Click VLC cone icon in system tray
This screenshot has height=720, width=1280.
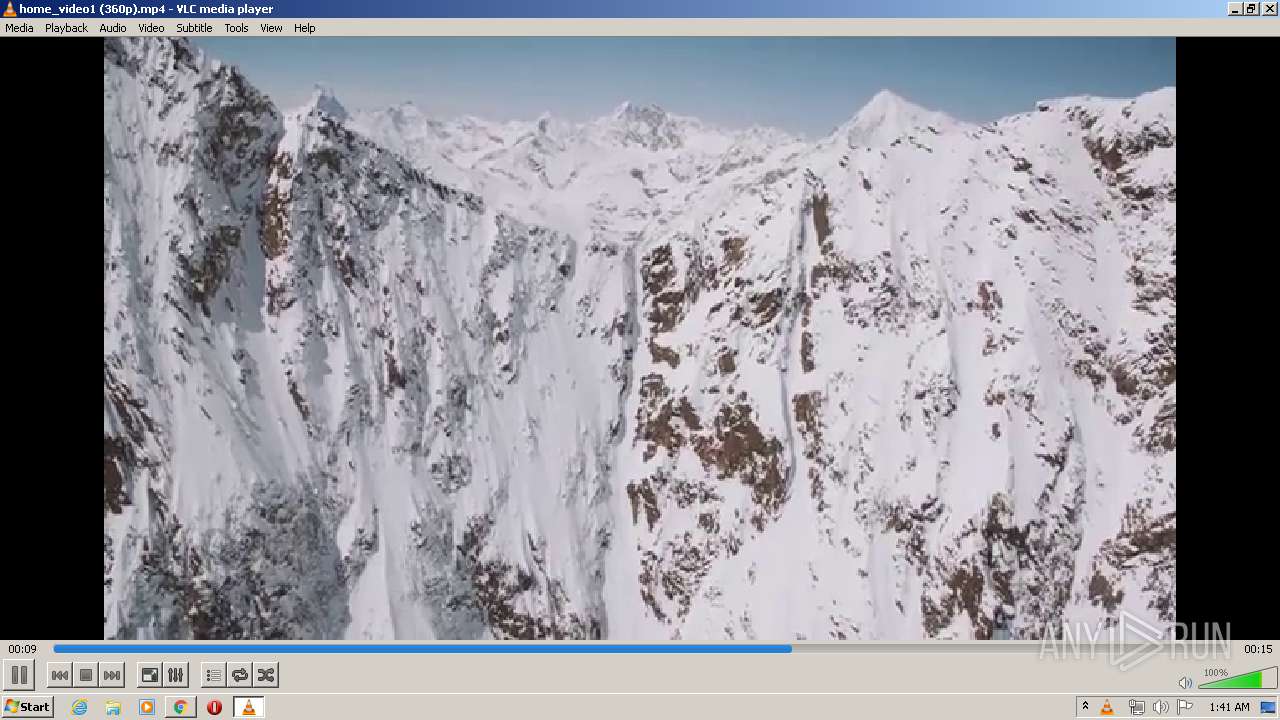[x=1107, y=707]
